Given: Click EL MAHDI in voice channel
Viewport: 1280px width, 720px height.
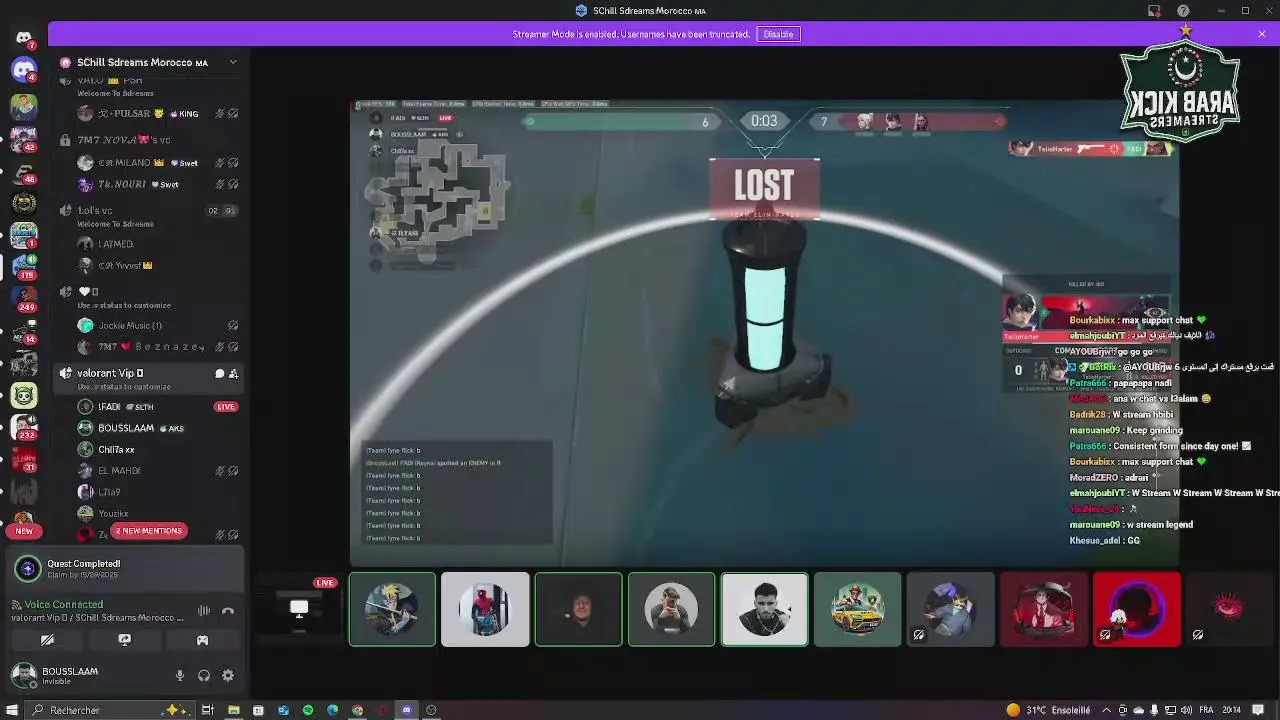Looking at the screenshot, I should [150, 471].
